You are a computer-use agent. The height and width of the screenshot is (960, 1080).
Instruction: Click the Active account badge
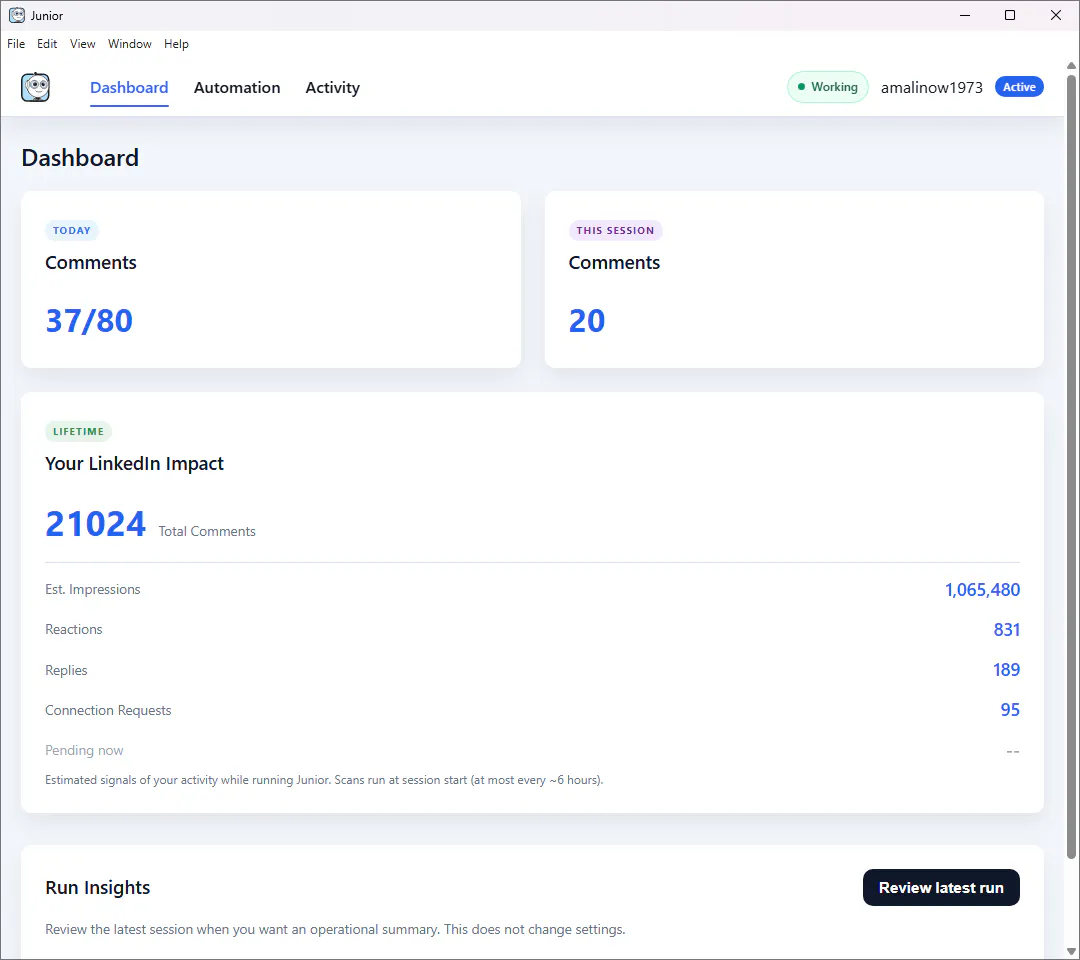(x=1019, y=87)
